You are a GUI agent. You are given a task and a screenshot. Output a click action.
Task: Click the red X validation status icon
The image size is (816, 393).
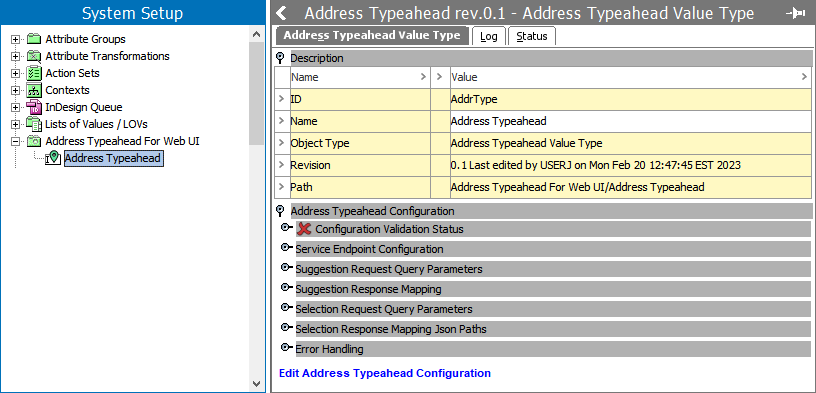click(x=304, y=229)
